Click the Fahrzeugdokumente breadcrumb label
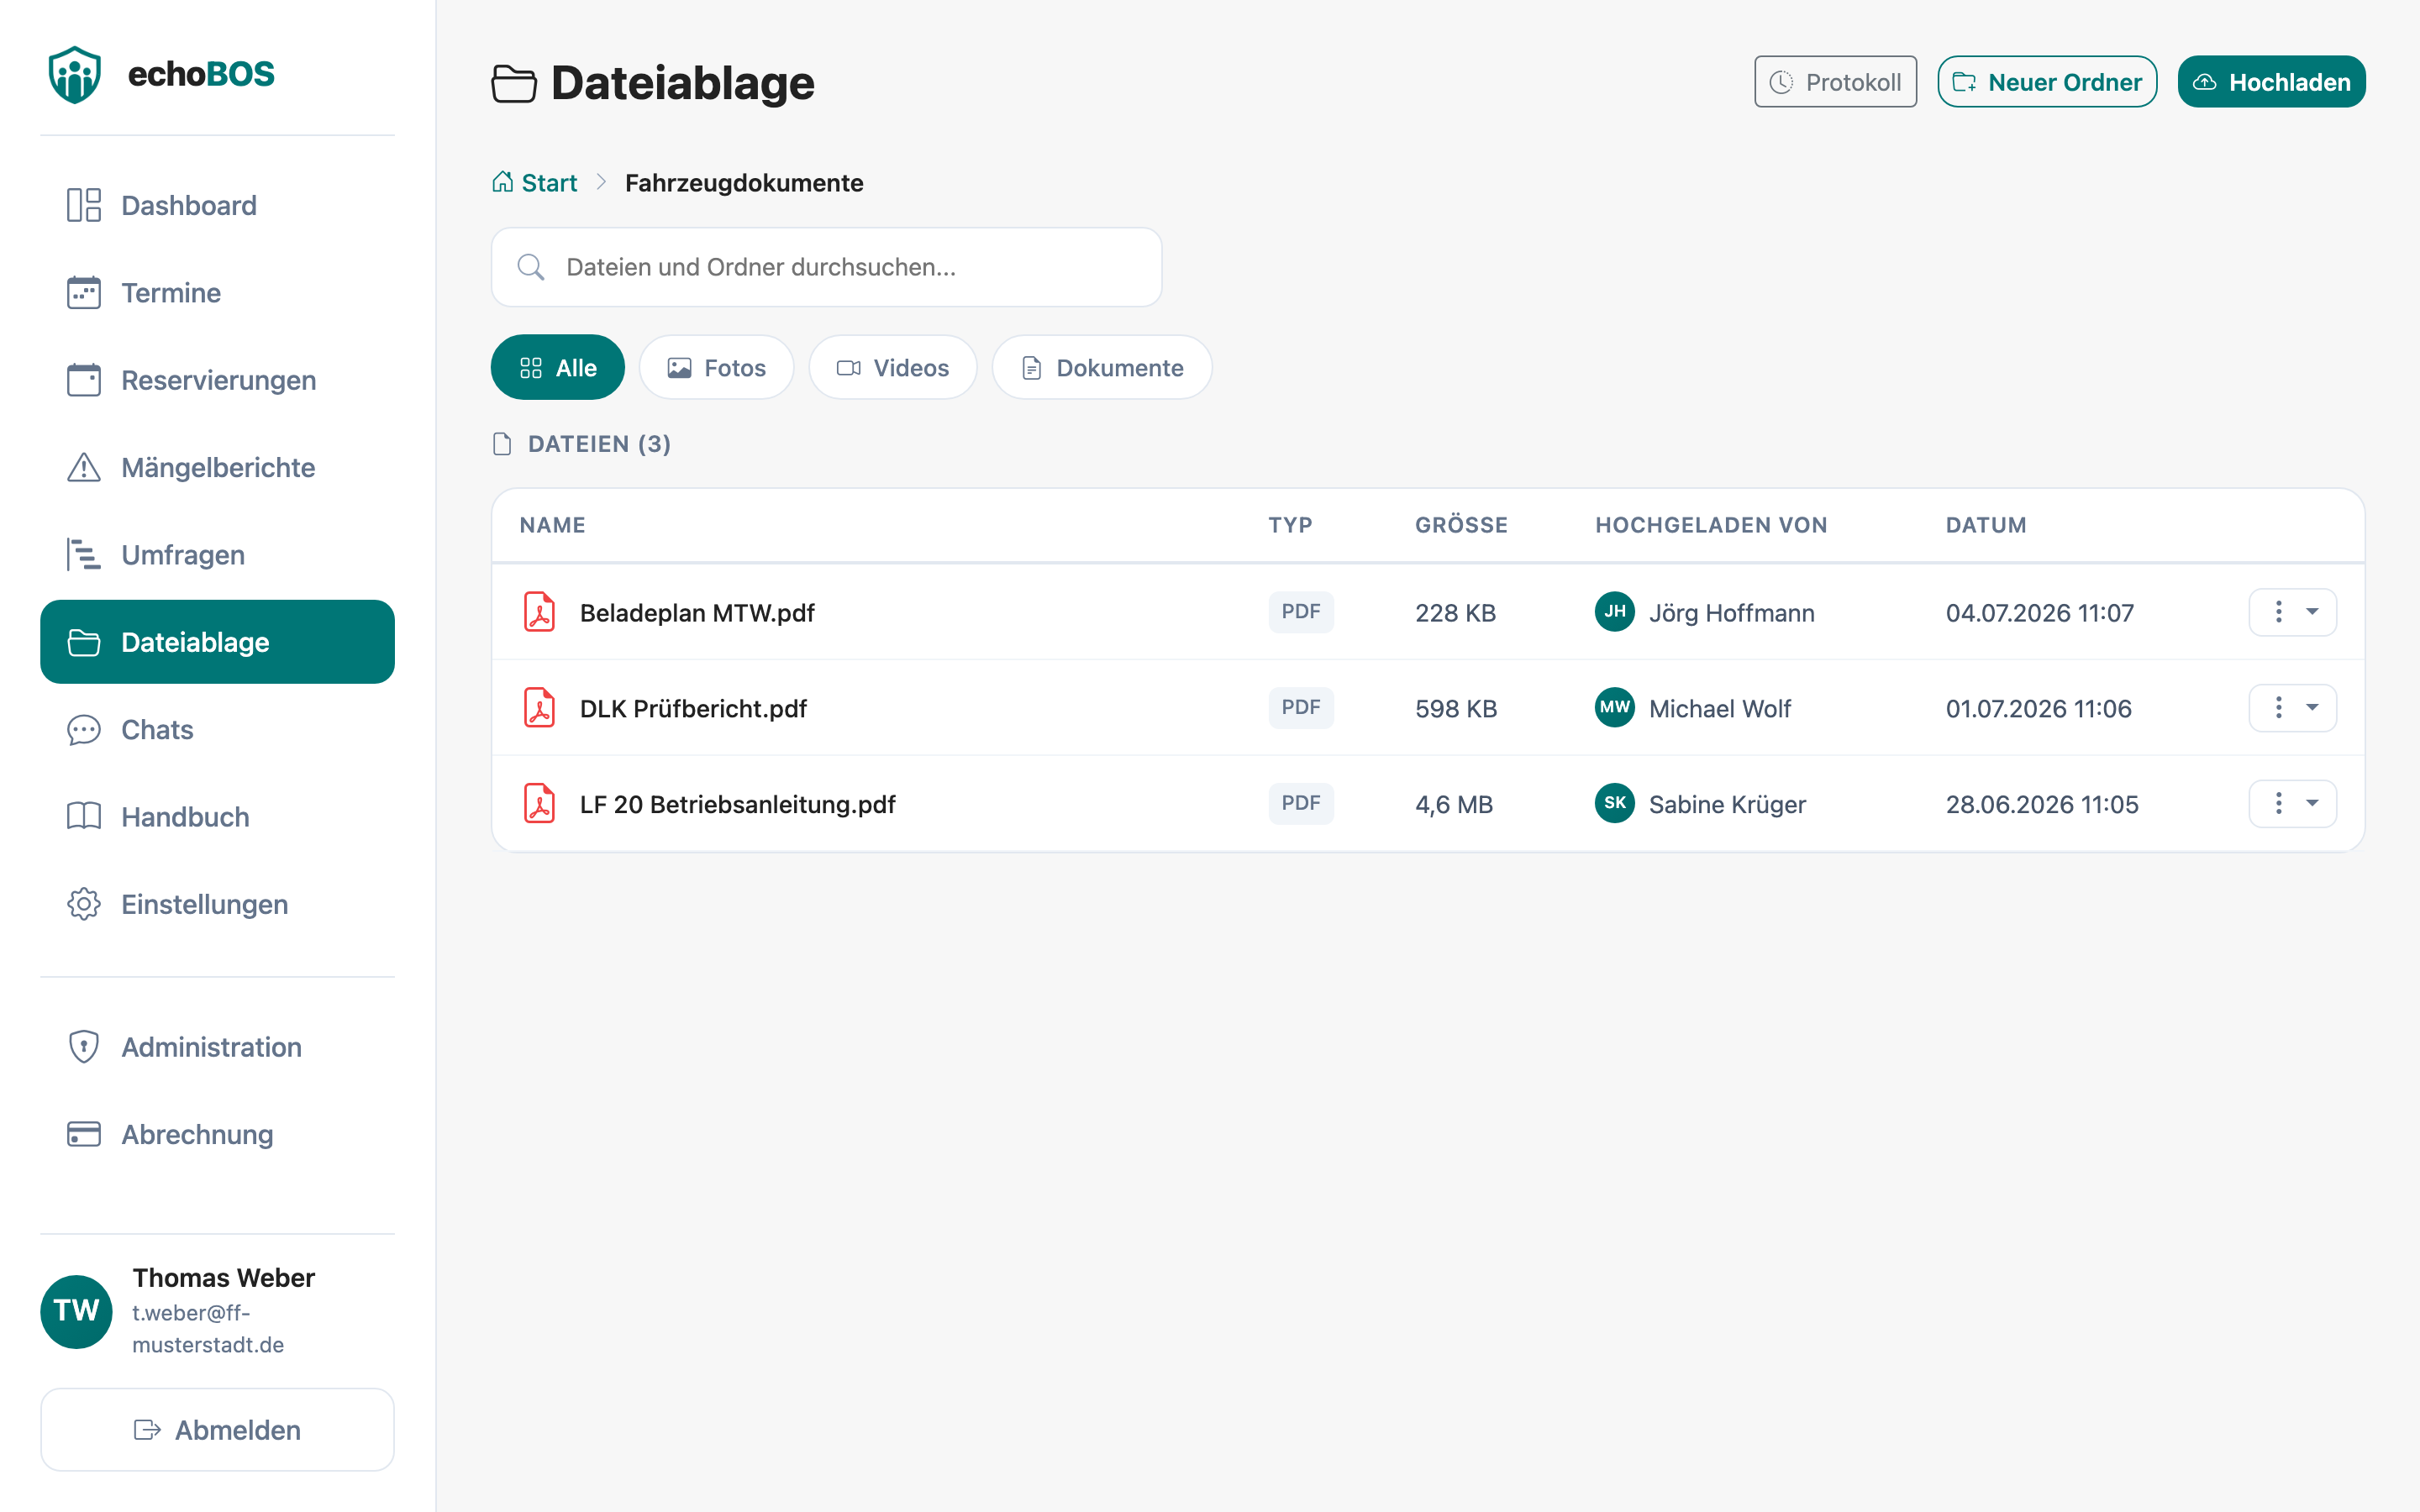Screen dimensions: 2420x1512 (x=744, y=183)
